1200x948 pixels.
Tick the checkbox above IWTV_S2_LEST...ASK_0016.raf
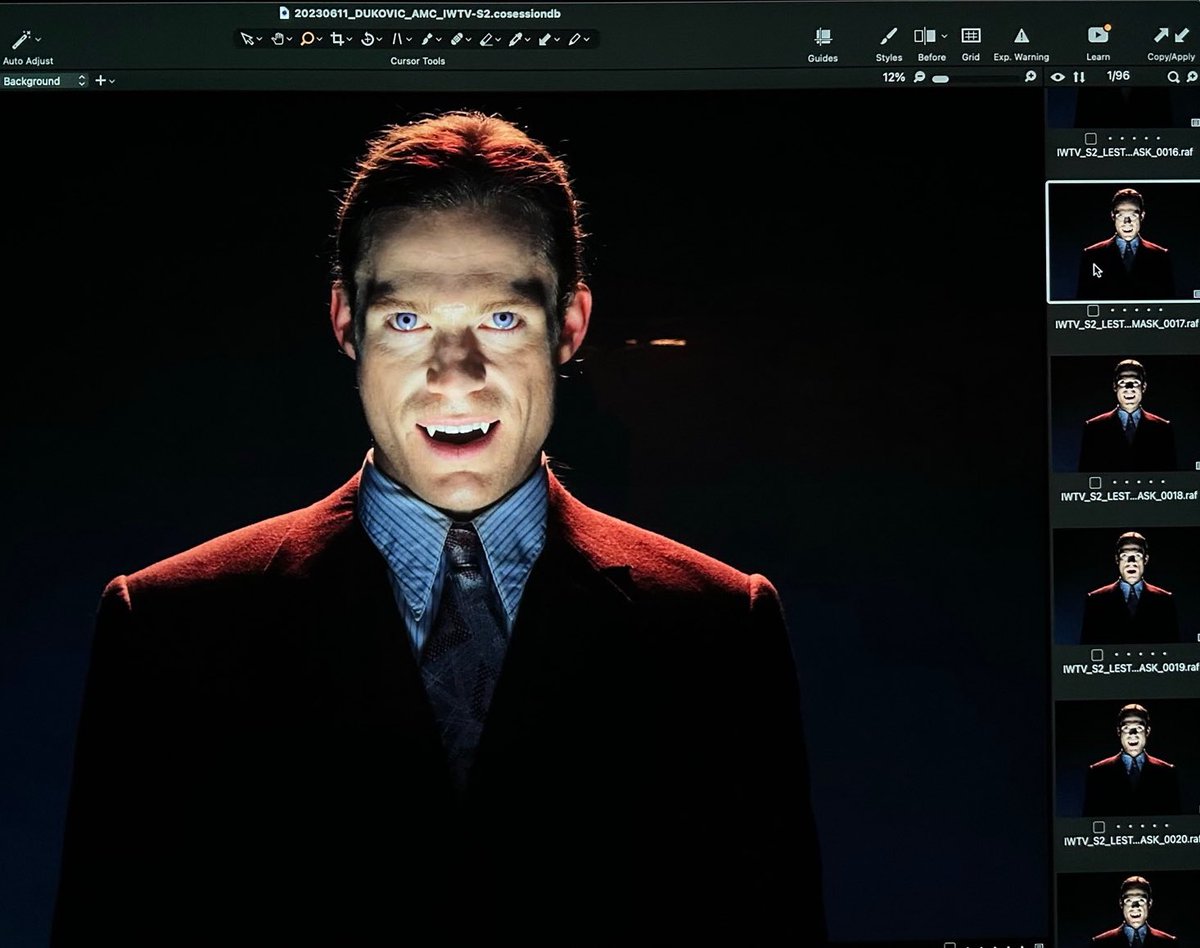1091,138
